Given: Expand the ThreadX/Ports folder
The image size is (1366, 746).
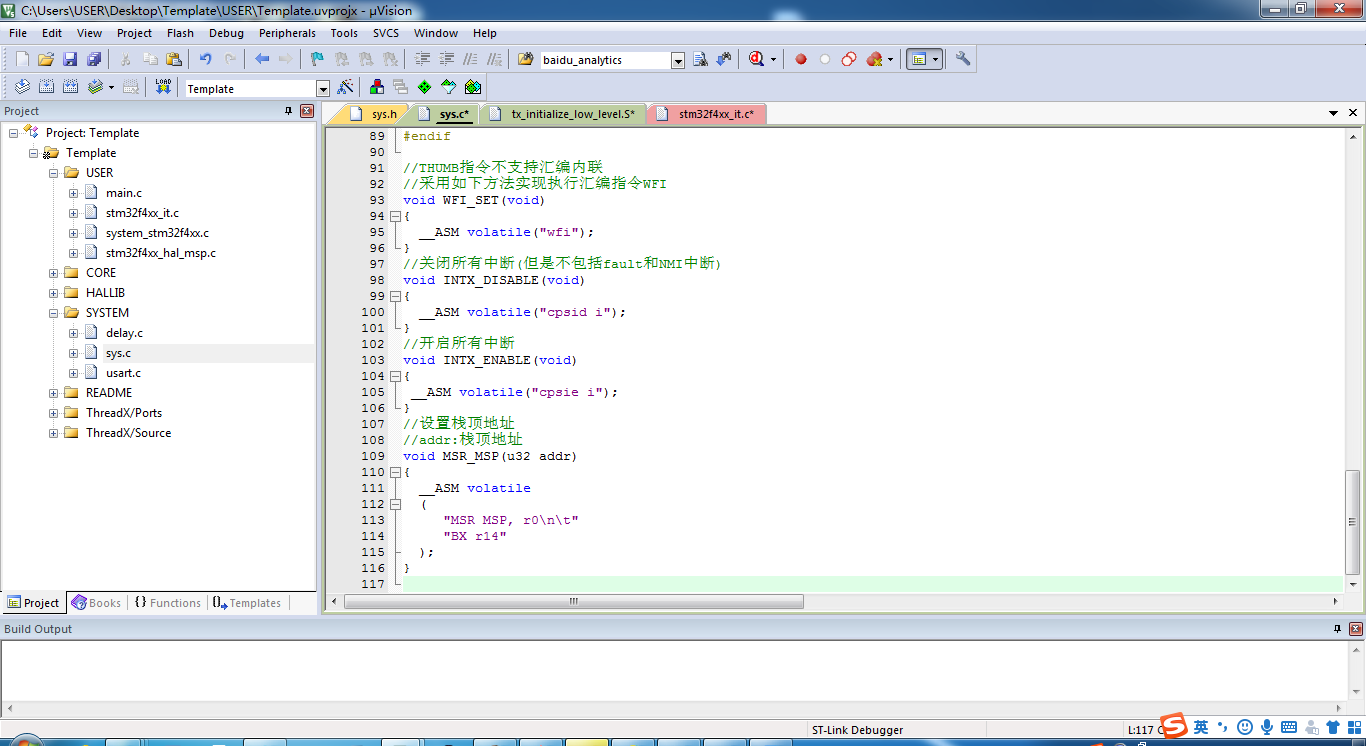Looking at the screenshot, I should click(54, 413).
